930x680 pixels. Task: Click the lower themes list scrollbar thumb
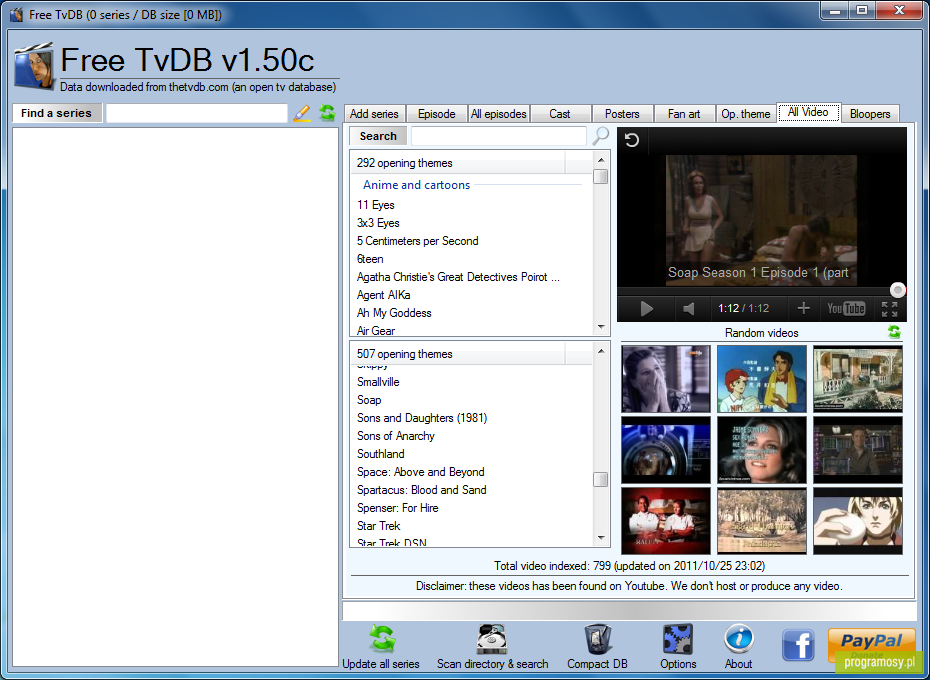tap(601, 479)
